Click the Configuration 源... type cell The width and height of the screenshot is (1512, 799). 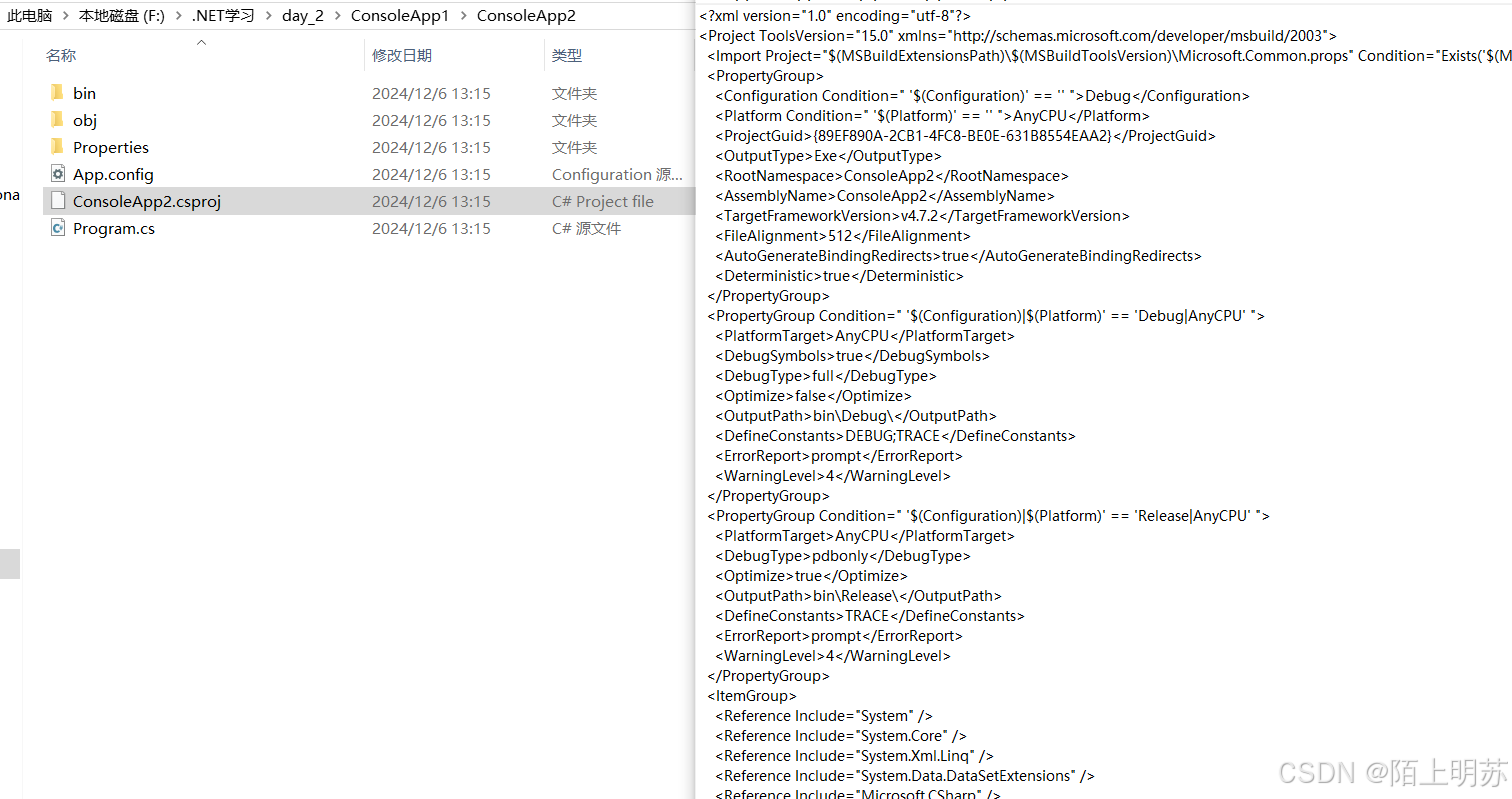[x=617, y=174]
